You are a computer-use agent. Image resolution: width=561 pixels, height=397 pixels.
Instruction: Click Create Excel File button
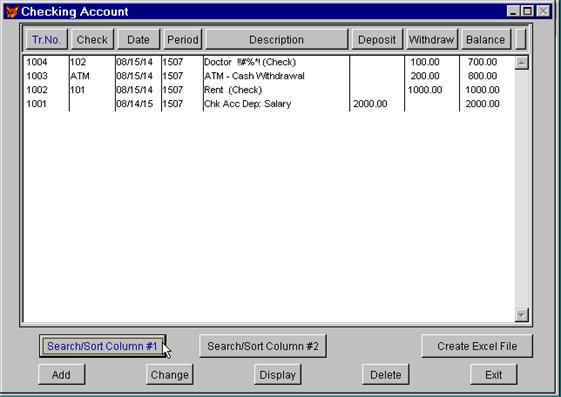pos(477,346)
